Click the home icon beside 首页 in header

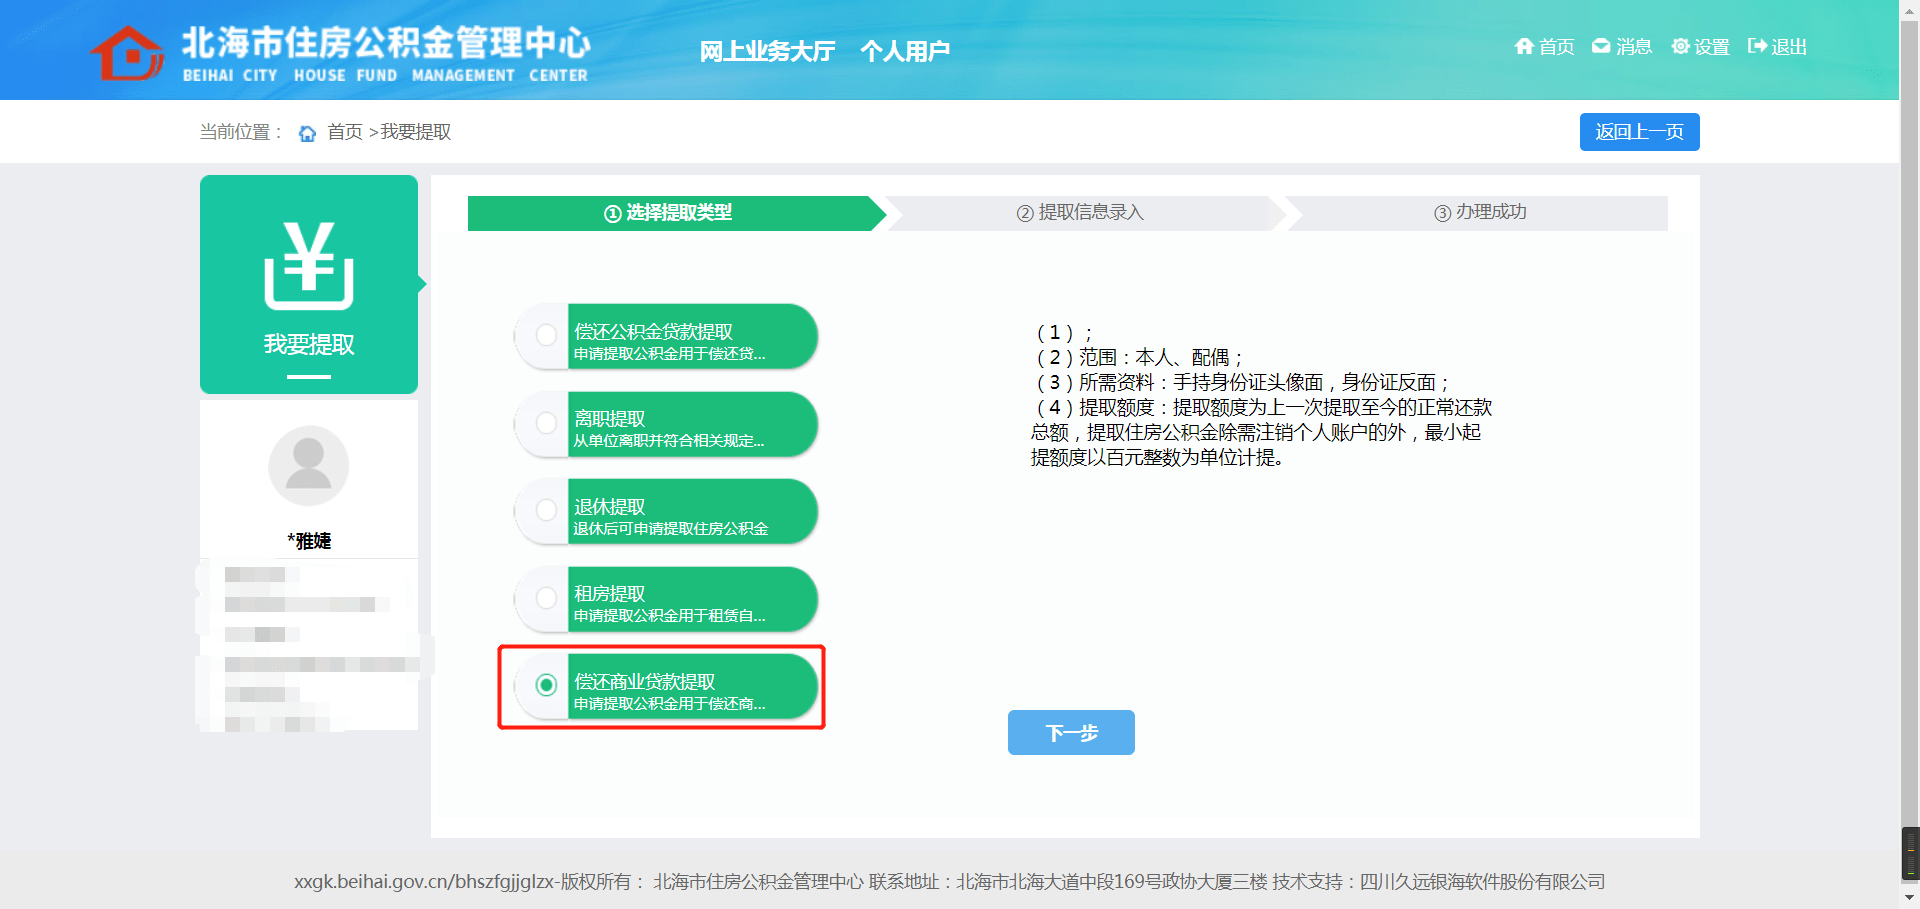tap(1524, 46)
